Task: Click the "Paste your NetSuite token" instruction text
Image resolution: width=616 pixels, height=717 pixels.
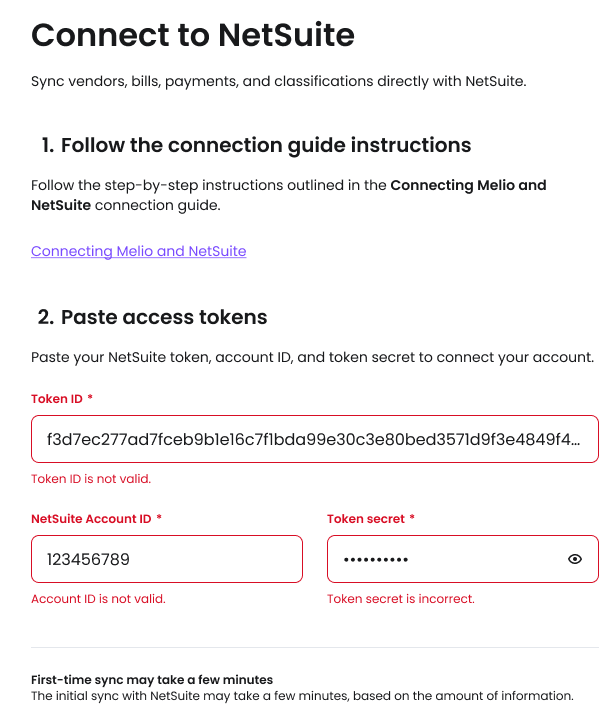Action: click(312, 357)
